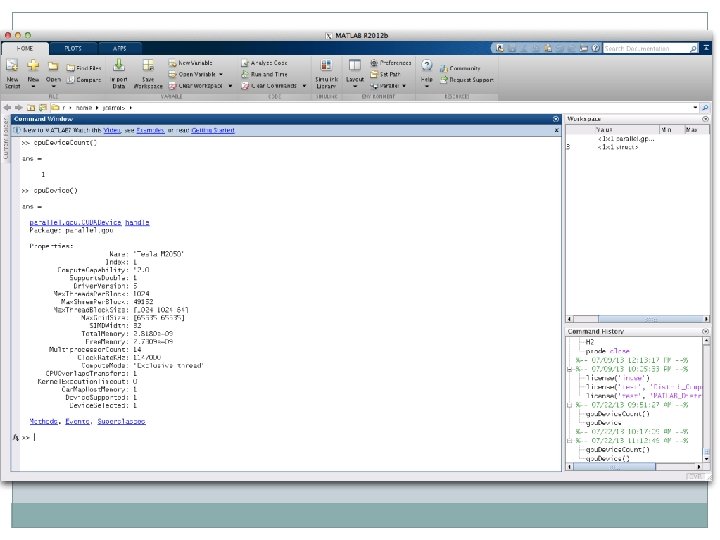Collapse the 07/09/13 10:25 PM history group

569,369
